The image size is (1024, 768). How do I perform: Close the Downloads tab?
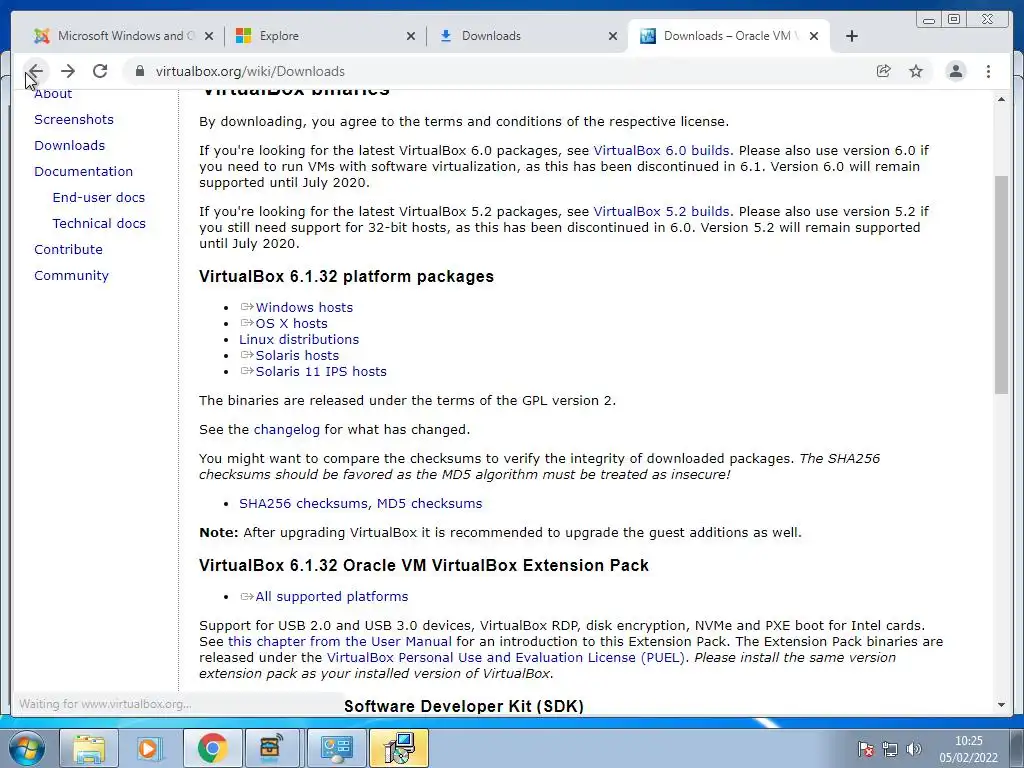pos(613,36)
